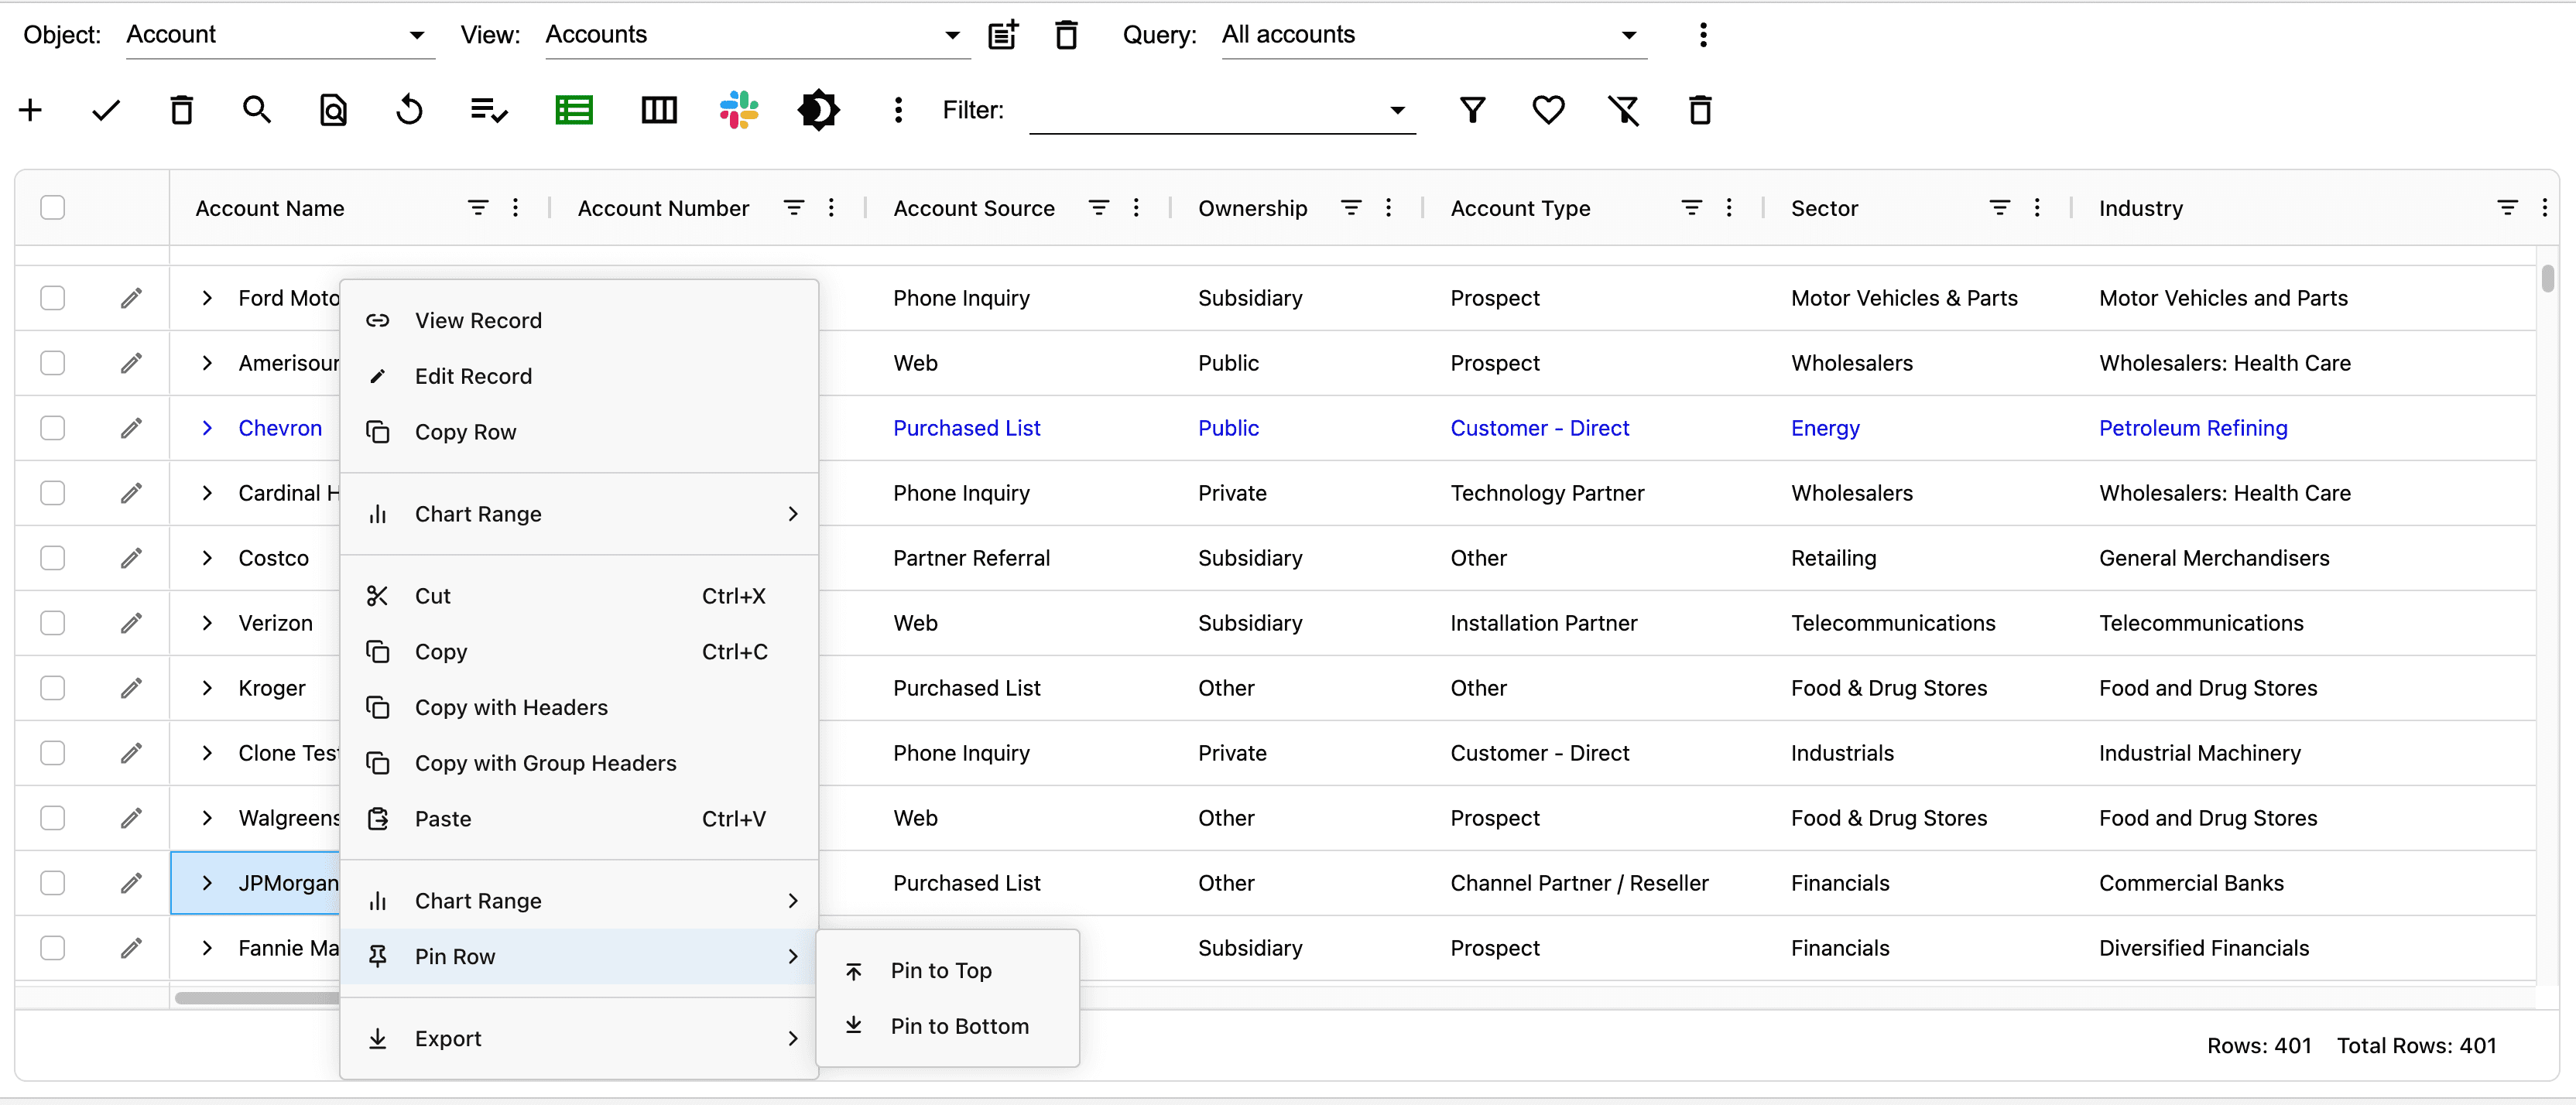
Task: Click the Petroleum Refining link
Action: click(x=2192, y=428)
